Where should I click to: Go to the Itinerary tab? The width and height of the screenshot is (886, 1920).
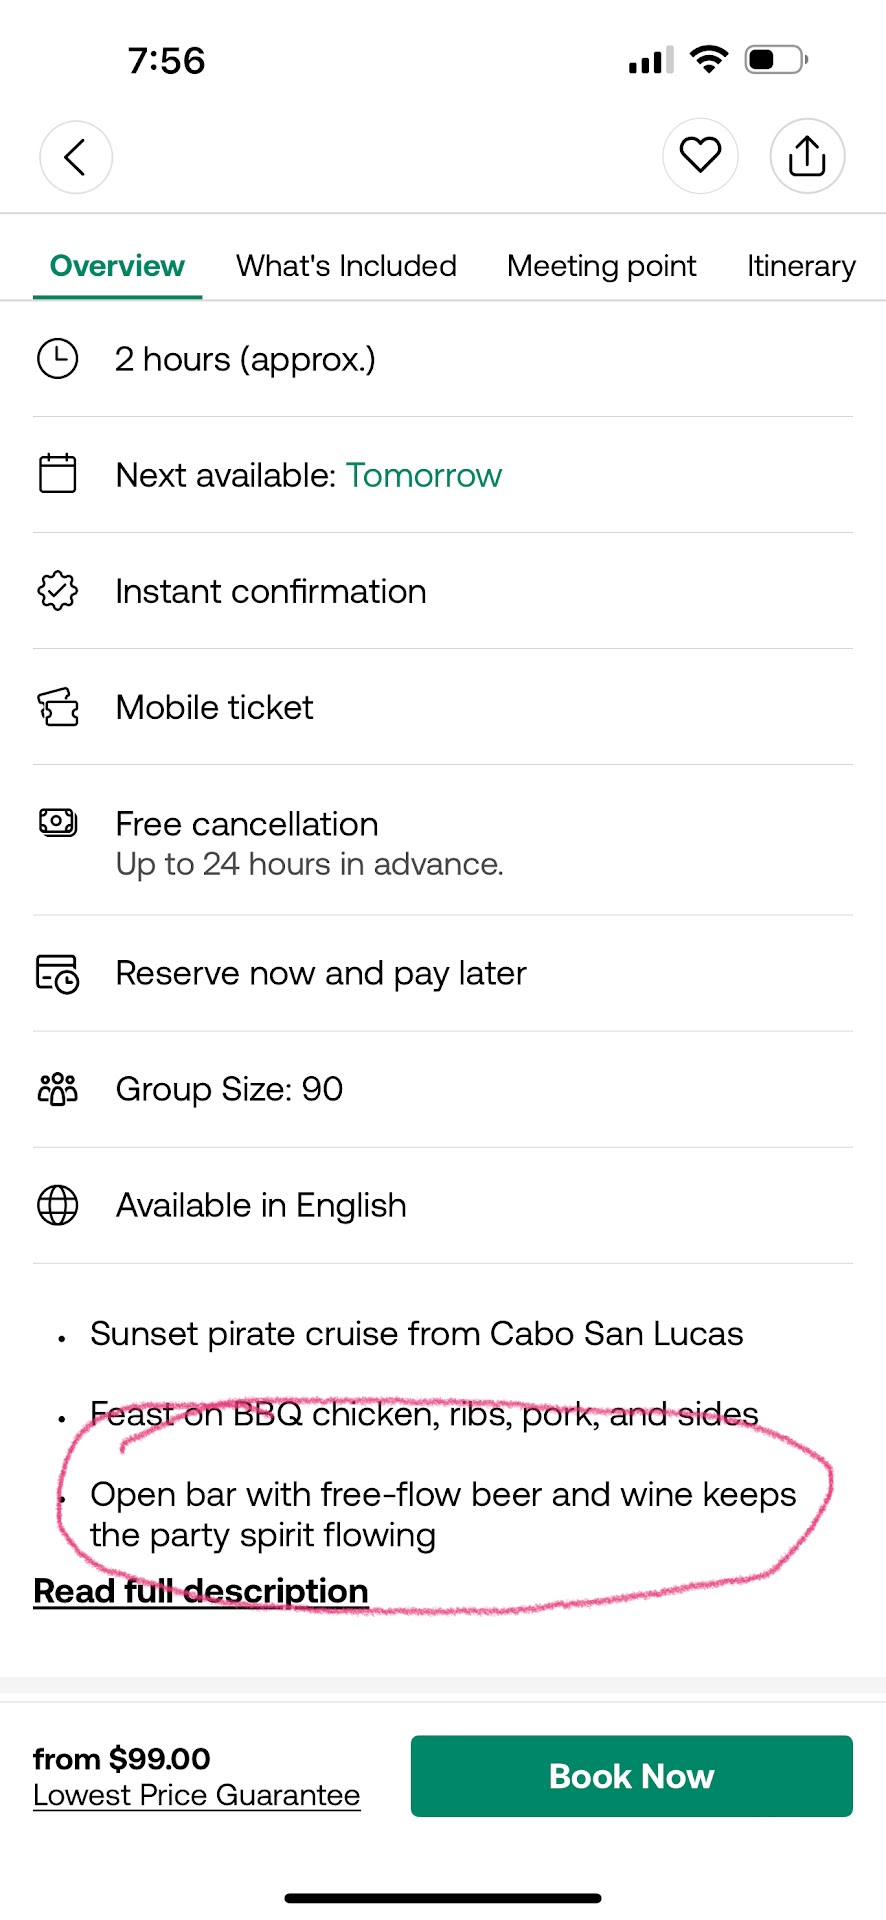point(801,266)
